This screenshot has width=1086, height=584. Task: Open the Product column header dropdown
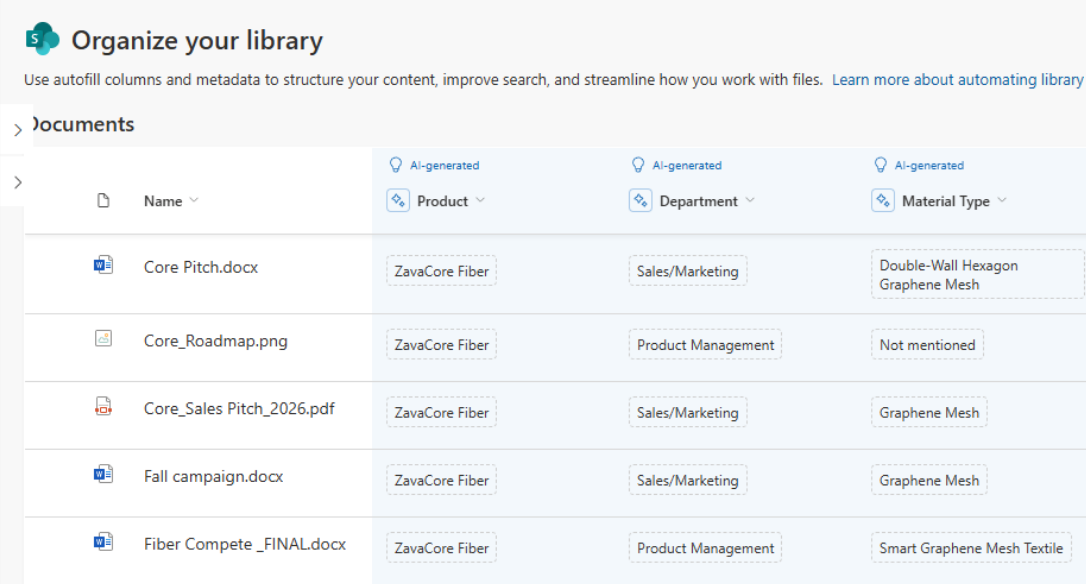coord(480,200)
